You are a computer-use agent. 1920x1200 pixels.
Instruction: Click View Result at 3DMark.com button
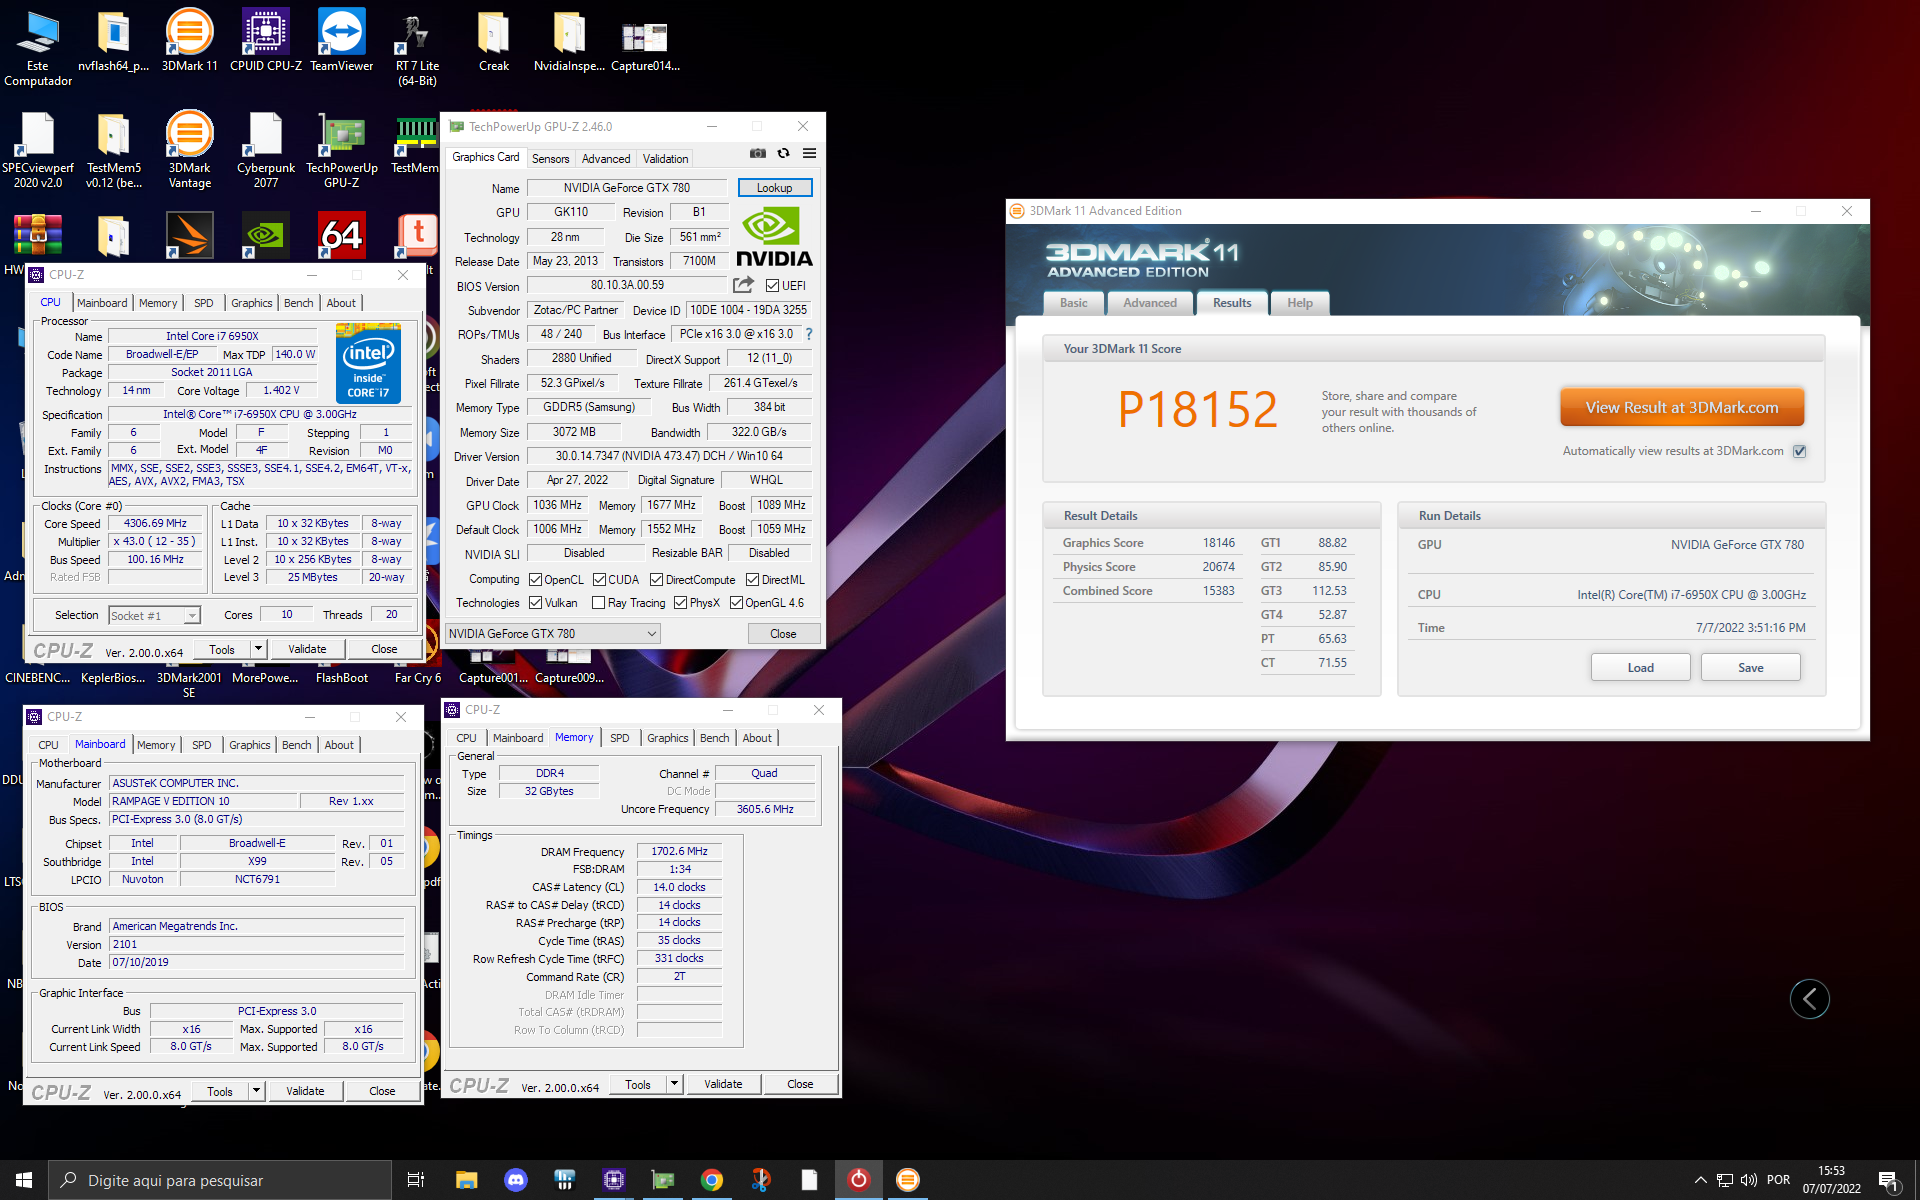click(x=1682, y=408)
